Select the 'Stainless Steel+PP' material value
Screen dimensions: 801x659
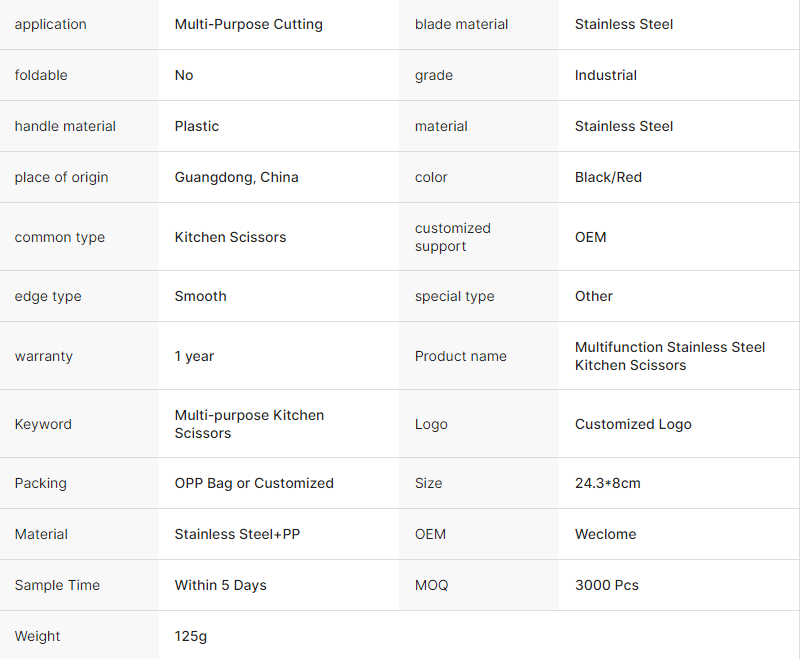237,534
